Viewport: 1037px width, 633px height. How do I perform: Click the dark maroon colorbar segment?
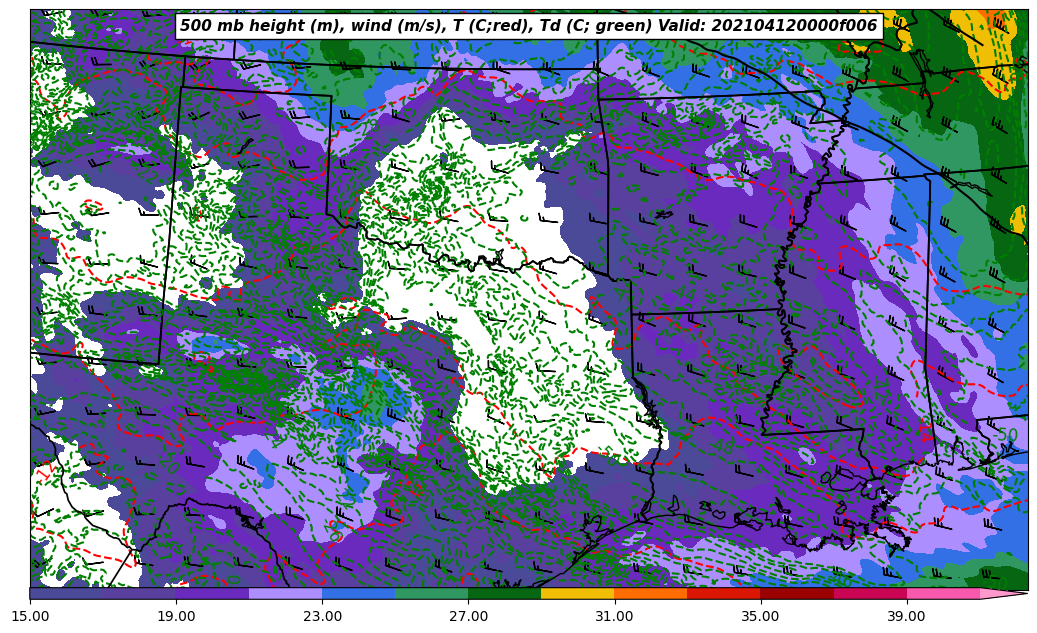pyautogui.click(x=796, y=593)
